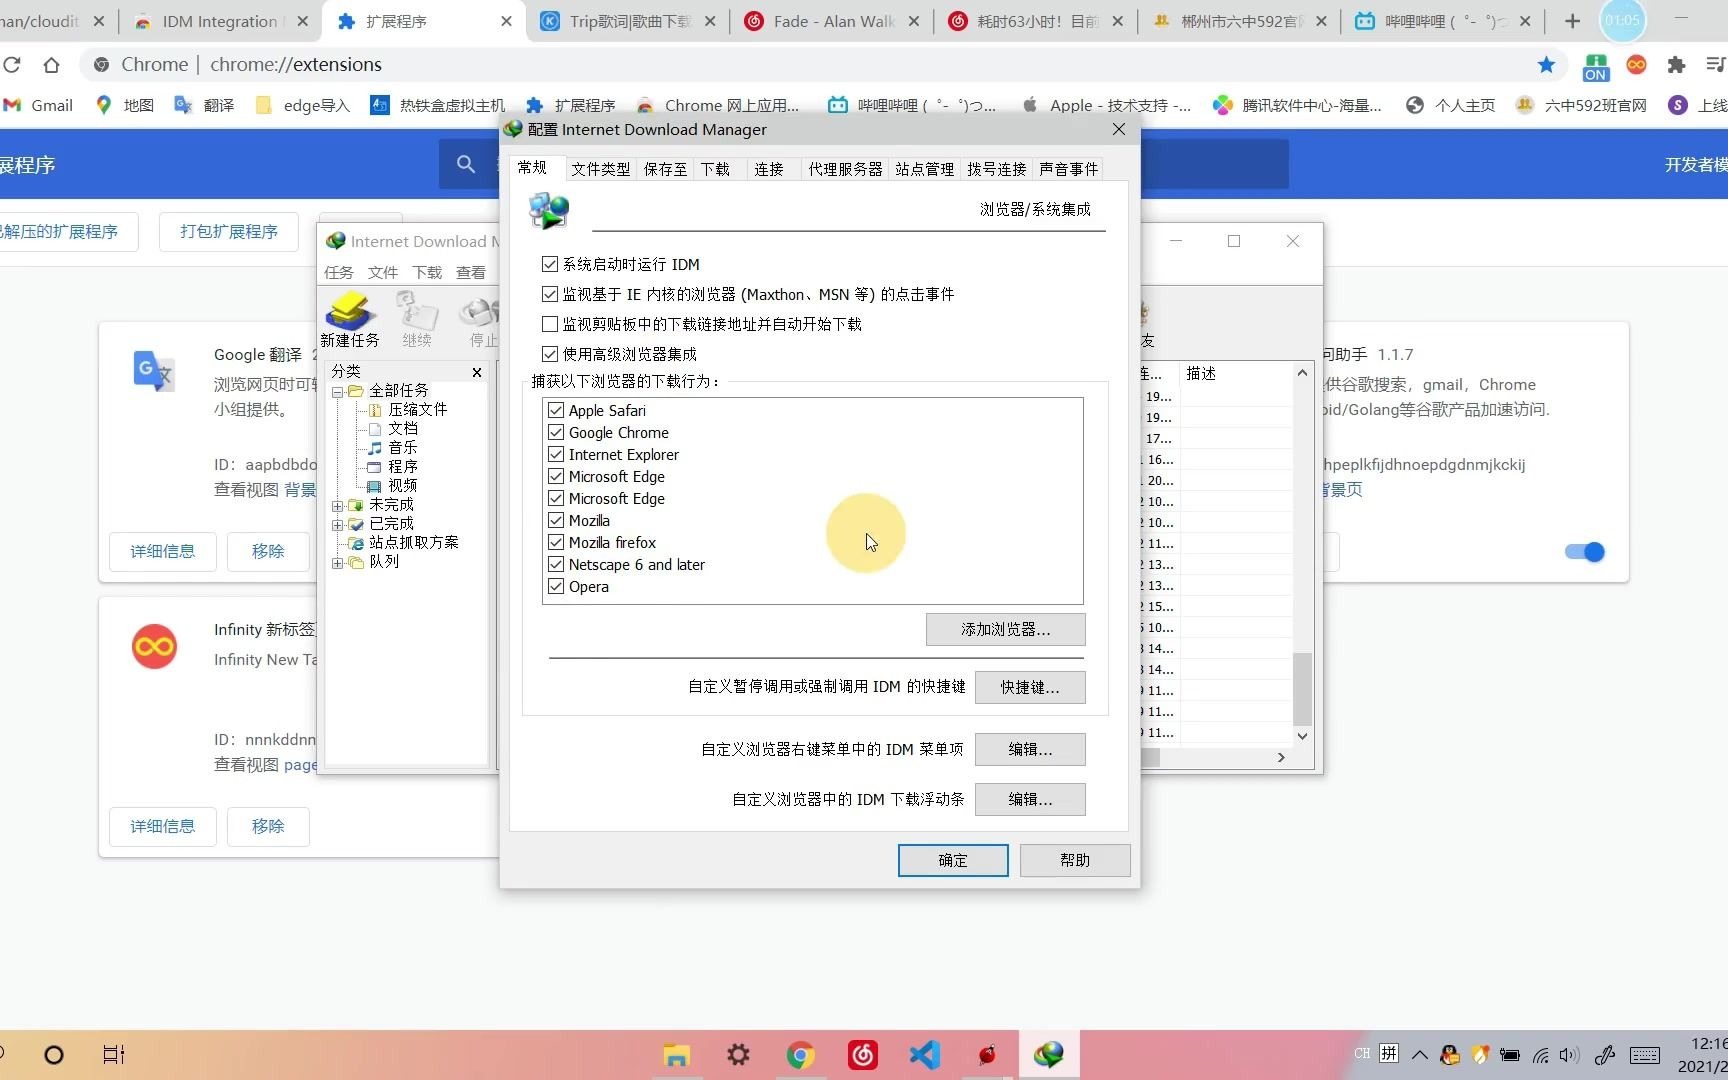Open File Explorer from taskbar
Screen dimensions: 1728x1080
(x=677, y=1055)
